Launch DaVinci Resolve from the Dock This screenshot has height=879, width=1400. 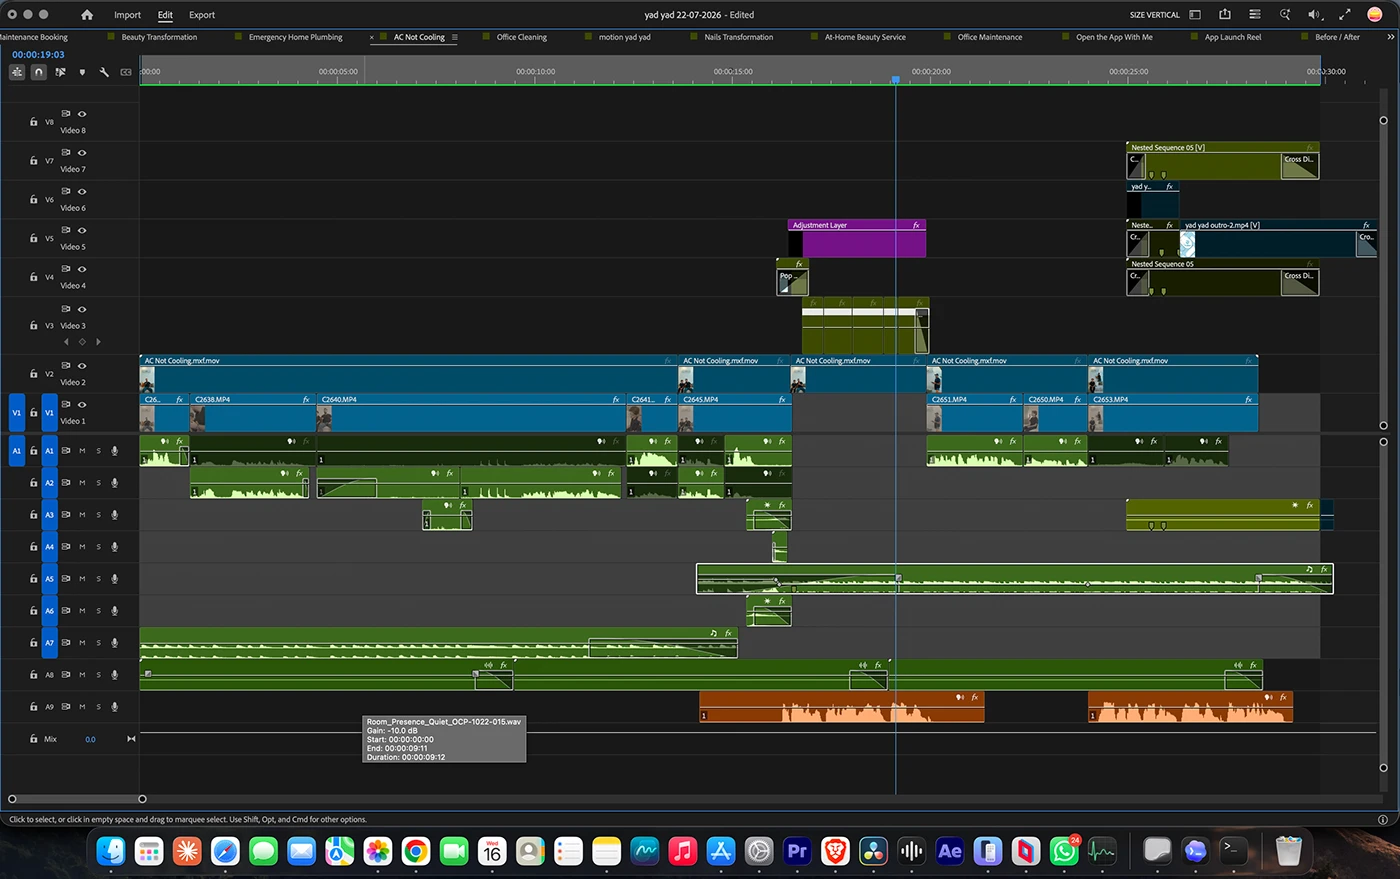click(x=873, y=851)
